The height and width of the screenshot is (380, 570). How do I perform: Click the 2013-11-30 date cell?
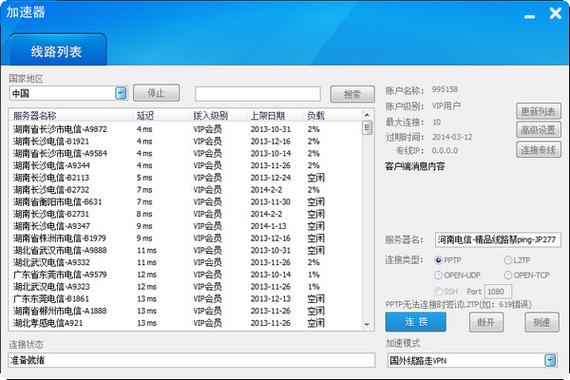pos(270,202)
